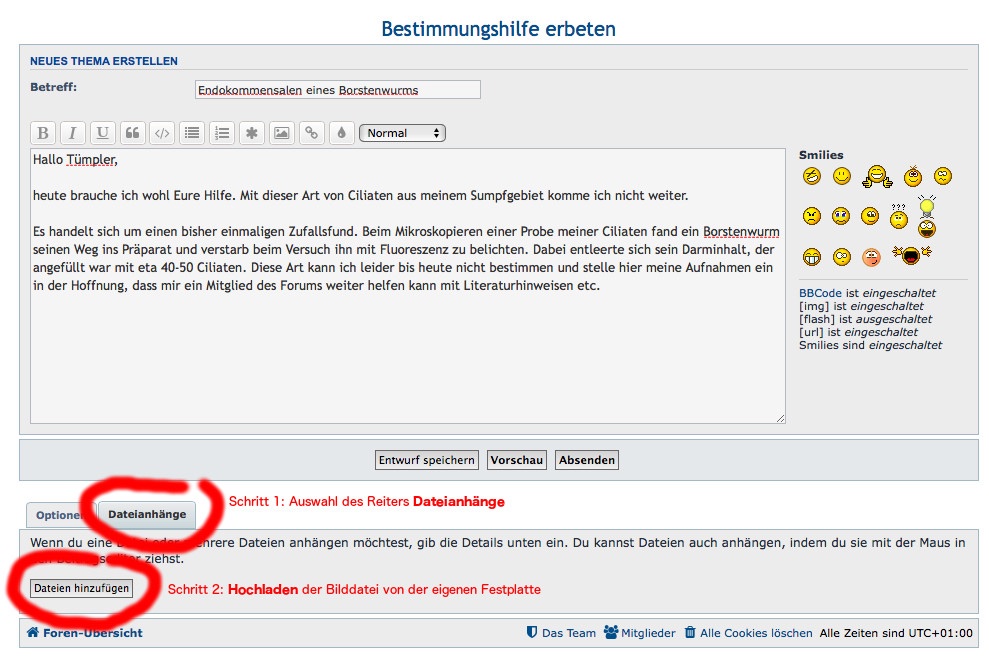Insert an unordered bullet list

point(192,133)
